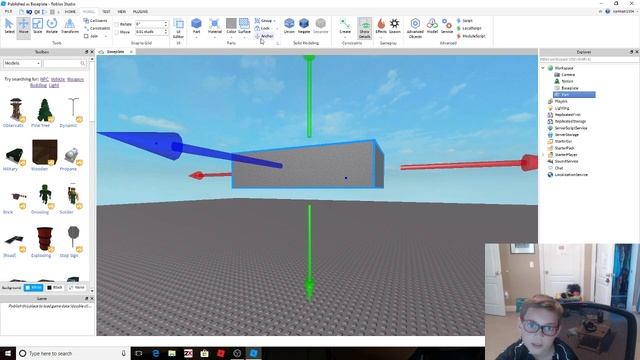Insert a new Part

pos(196,27)
